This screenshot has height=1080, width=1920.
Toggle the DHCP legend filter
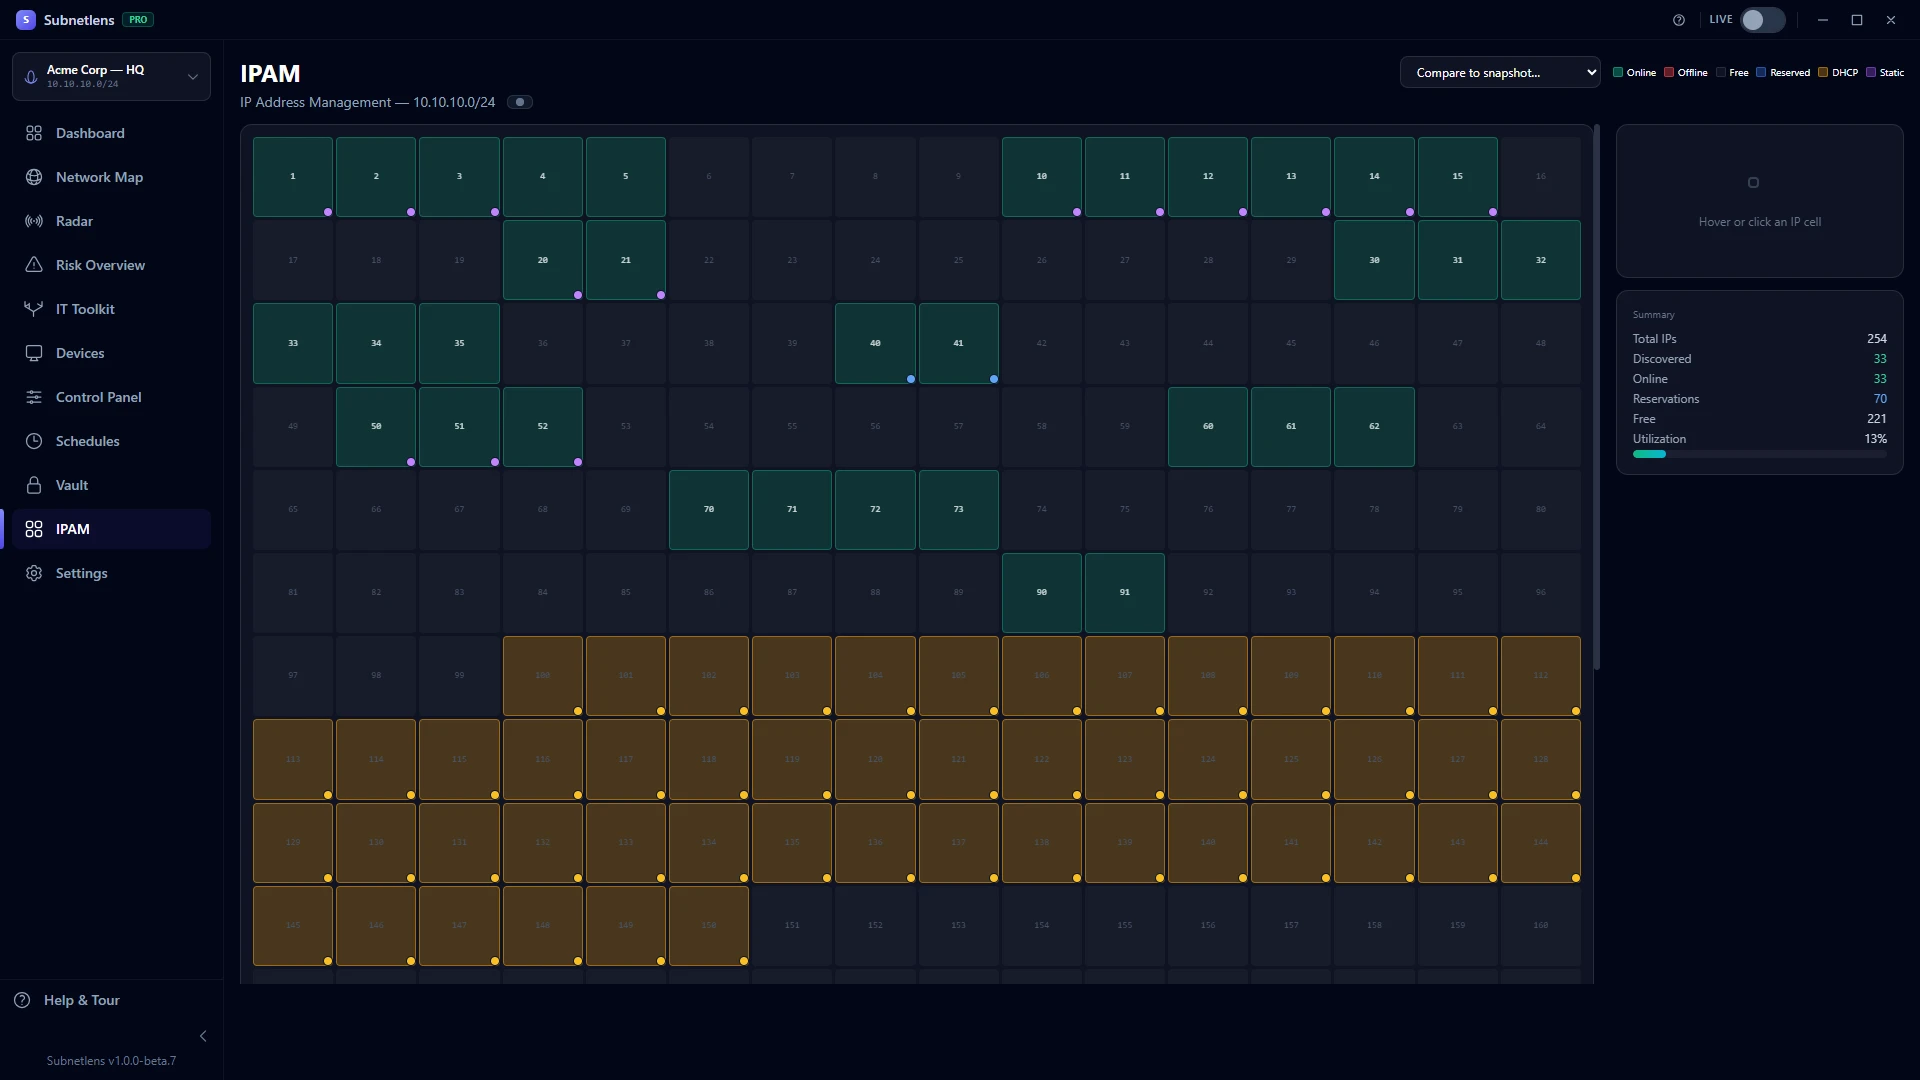(1838, 72)
